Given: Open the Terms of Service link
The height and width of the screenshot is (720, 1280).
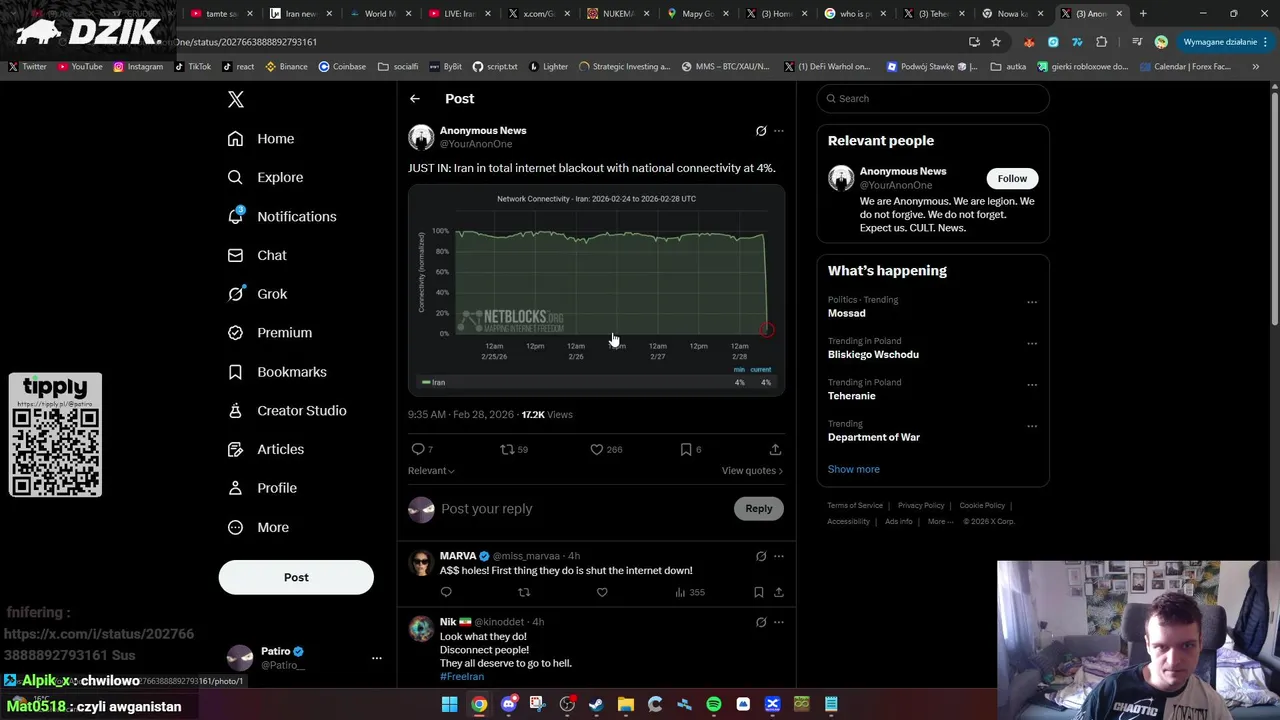Looking at the screenshot, I should (x=855, y=506).
